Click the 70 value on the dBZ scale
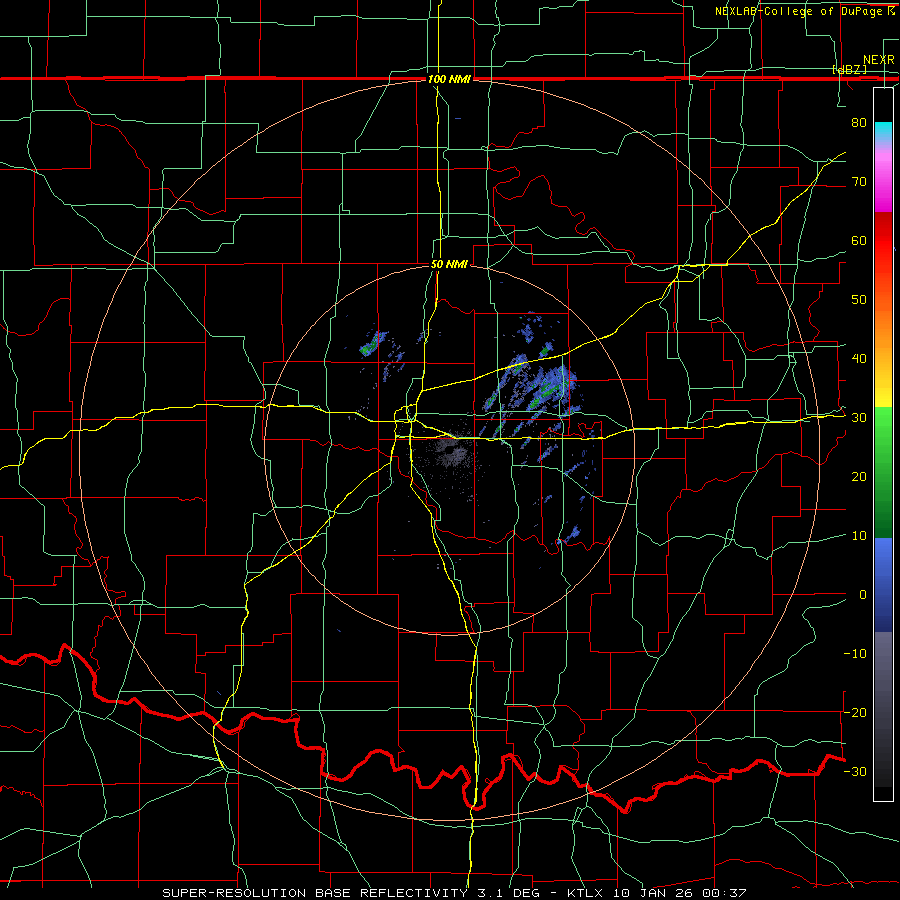900x900 pixels. pos(859,181)
